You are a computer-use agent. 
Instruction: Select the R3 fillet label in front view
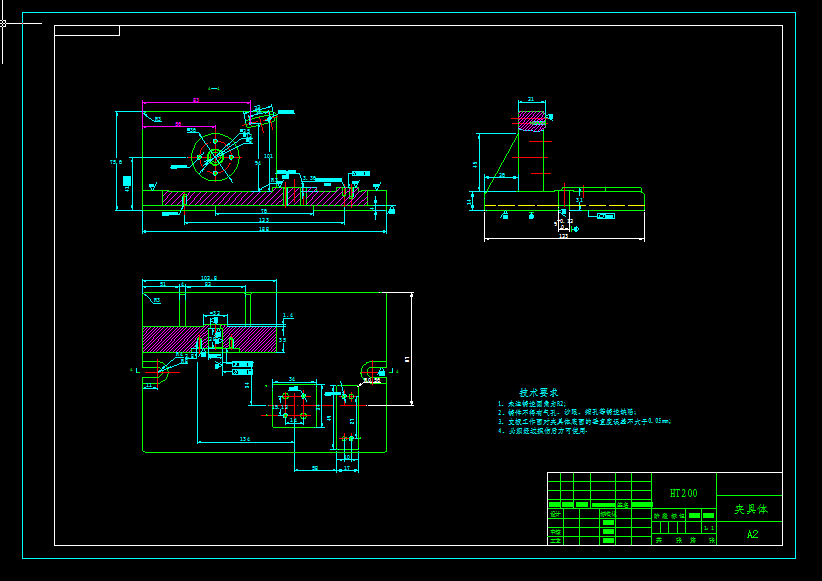157,120
